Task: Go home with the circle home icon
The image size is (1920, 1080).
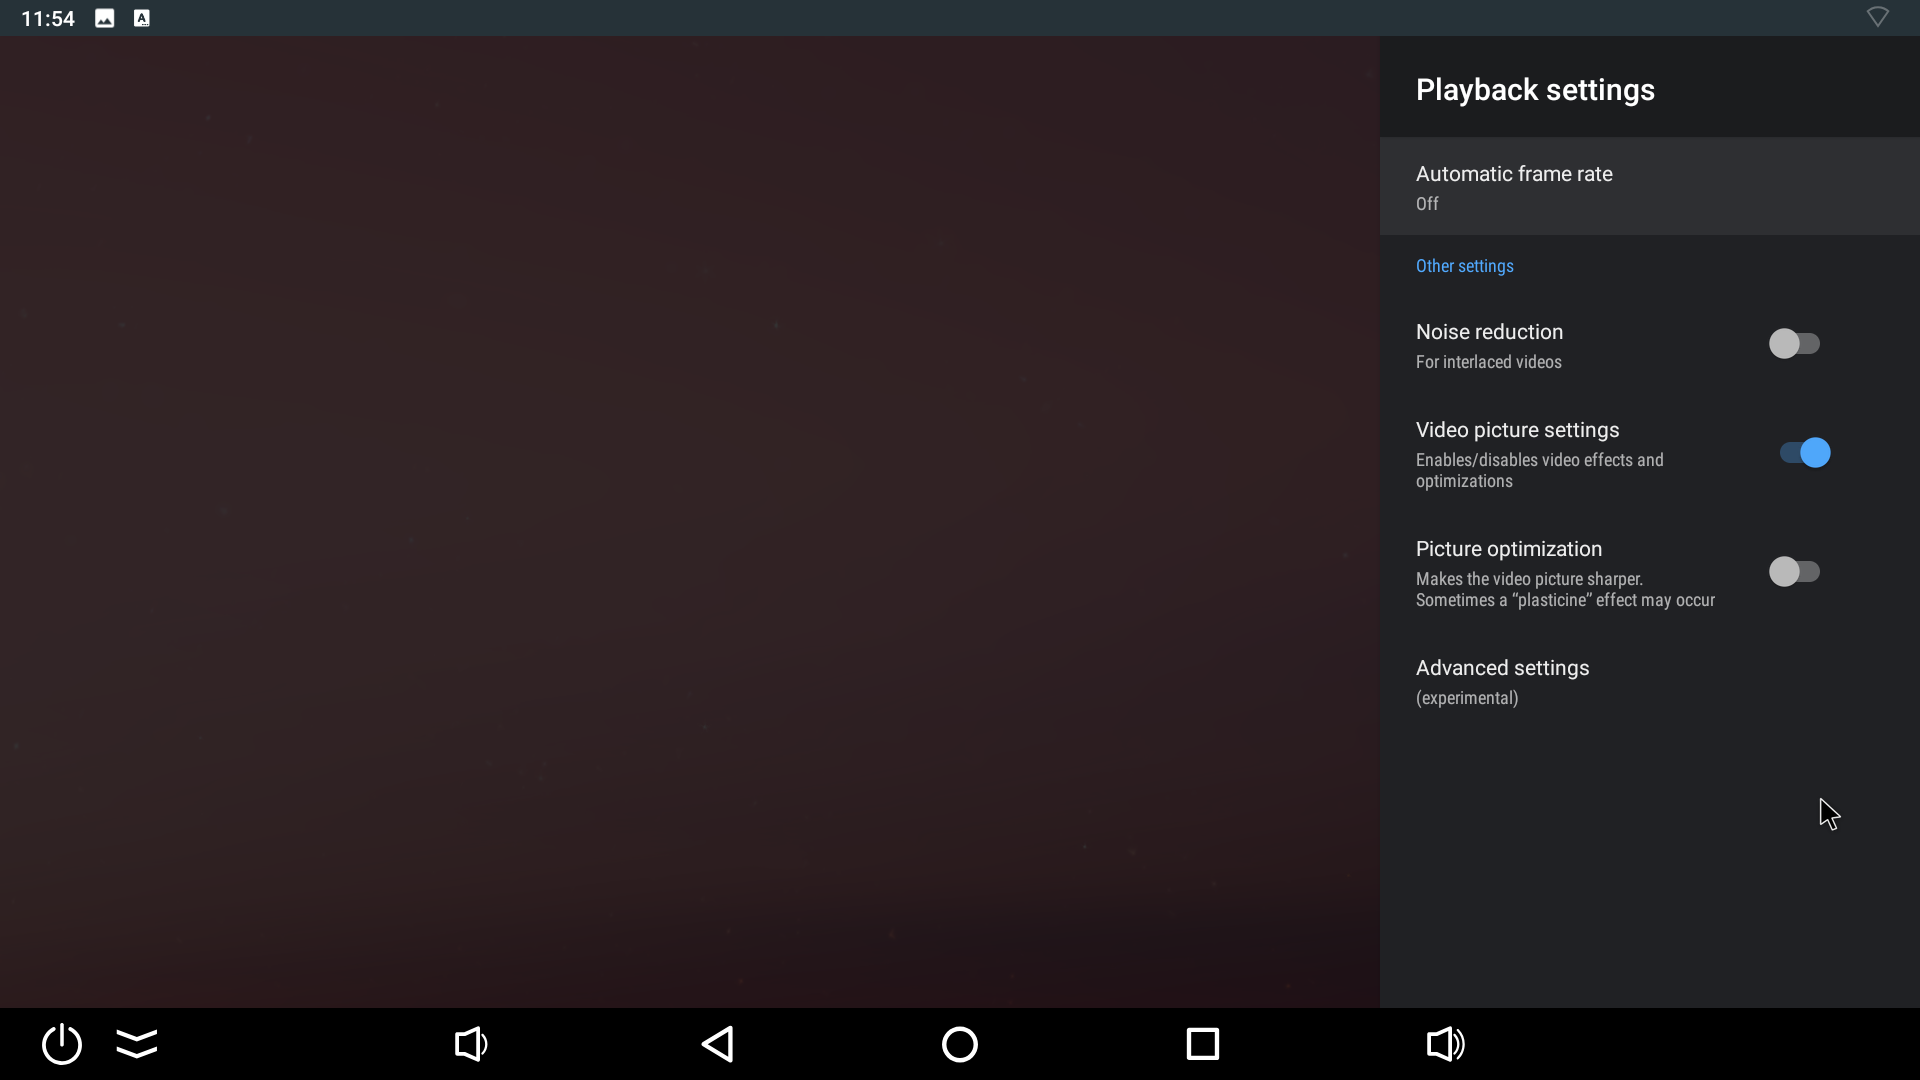Action: tap(960, 1044)
